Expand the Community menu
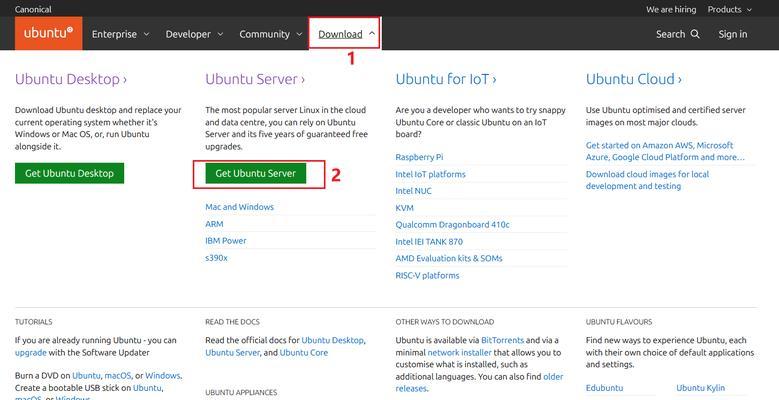779x400 pixels. [x=271, y=34]
